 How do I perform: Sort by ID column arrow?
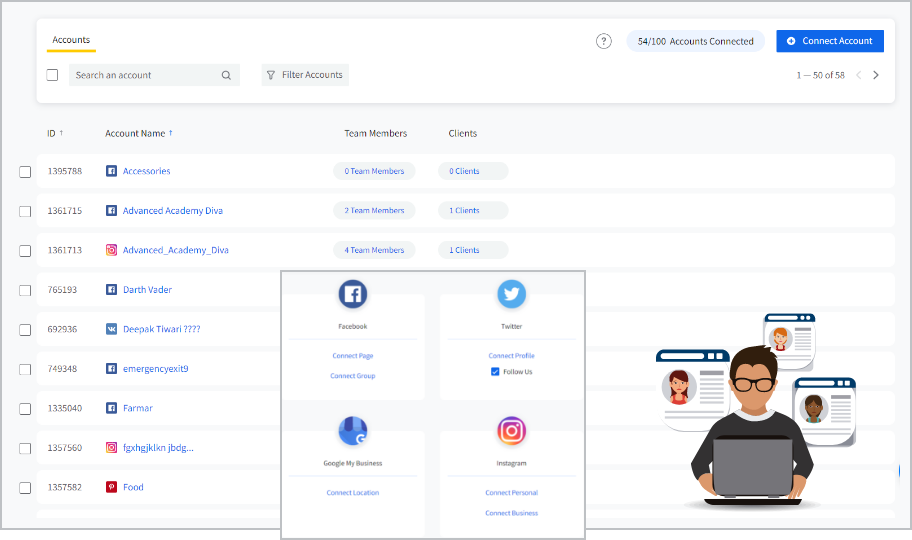pos(61,133)
